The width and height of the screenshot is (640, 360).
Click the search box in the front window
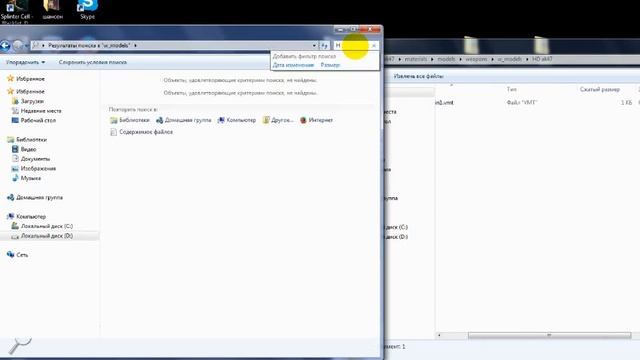[x=356, y=45]
